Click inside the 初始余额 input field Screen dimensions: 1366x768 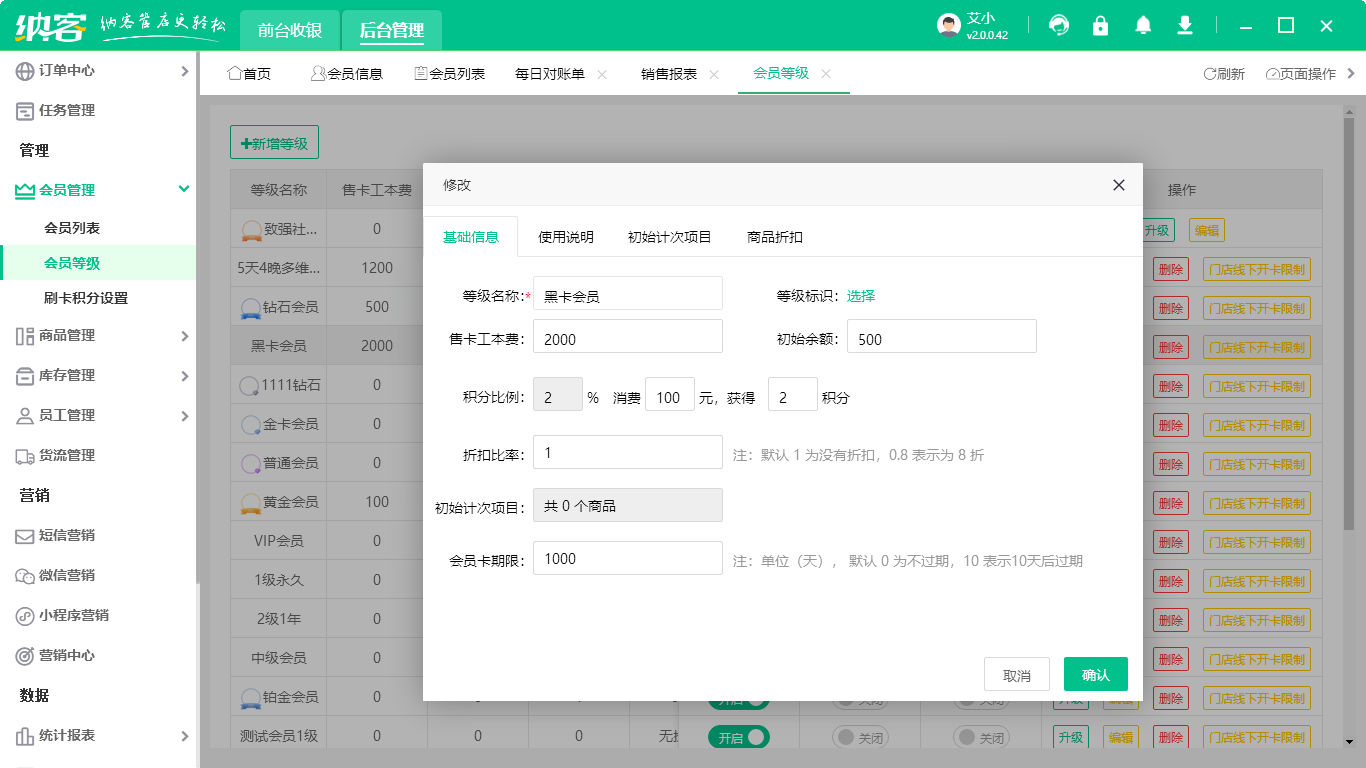[941, 336]
